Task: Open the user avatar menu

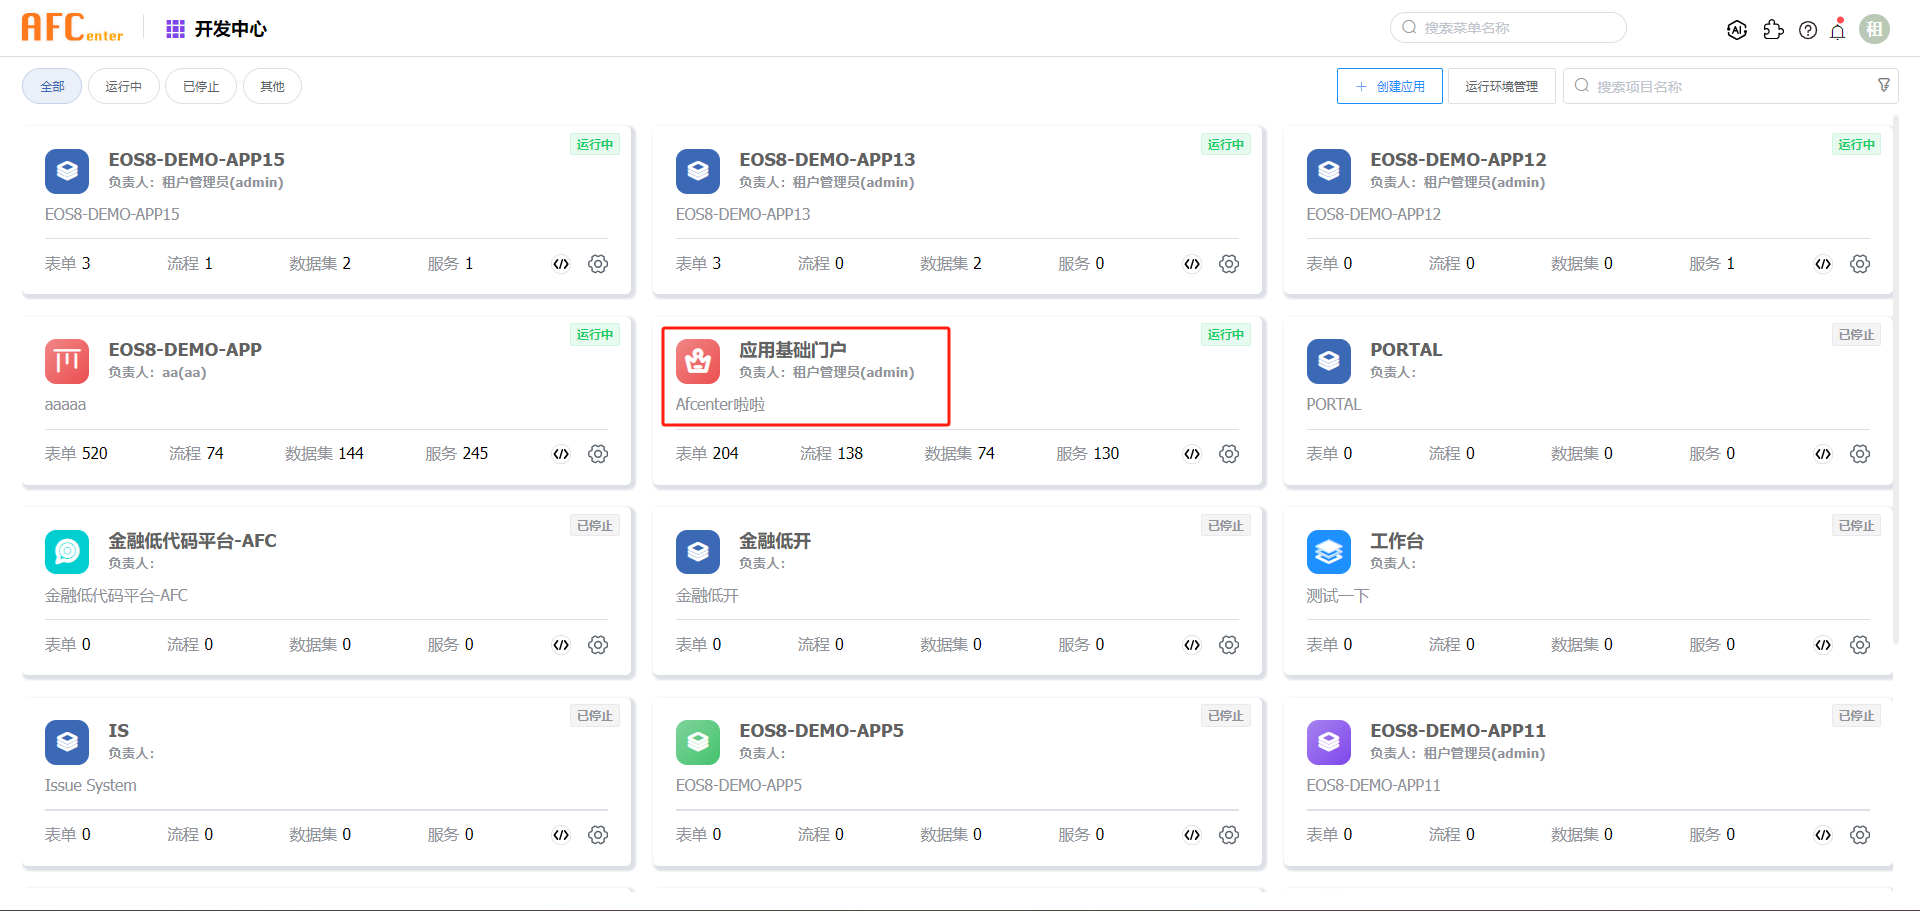Action: 1874,30
